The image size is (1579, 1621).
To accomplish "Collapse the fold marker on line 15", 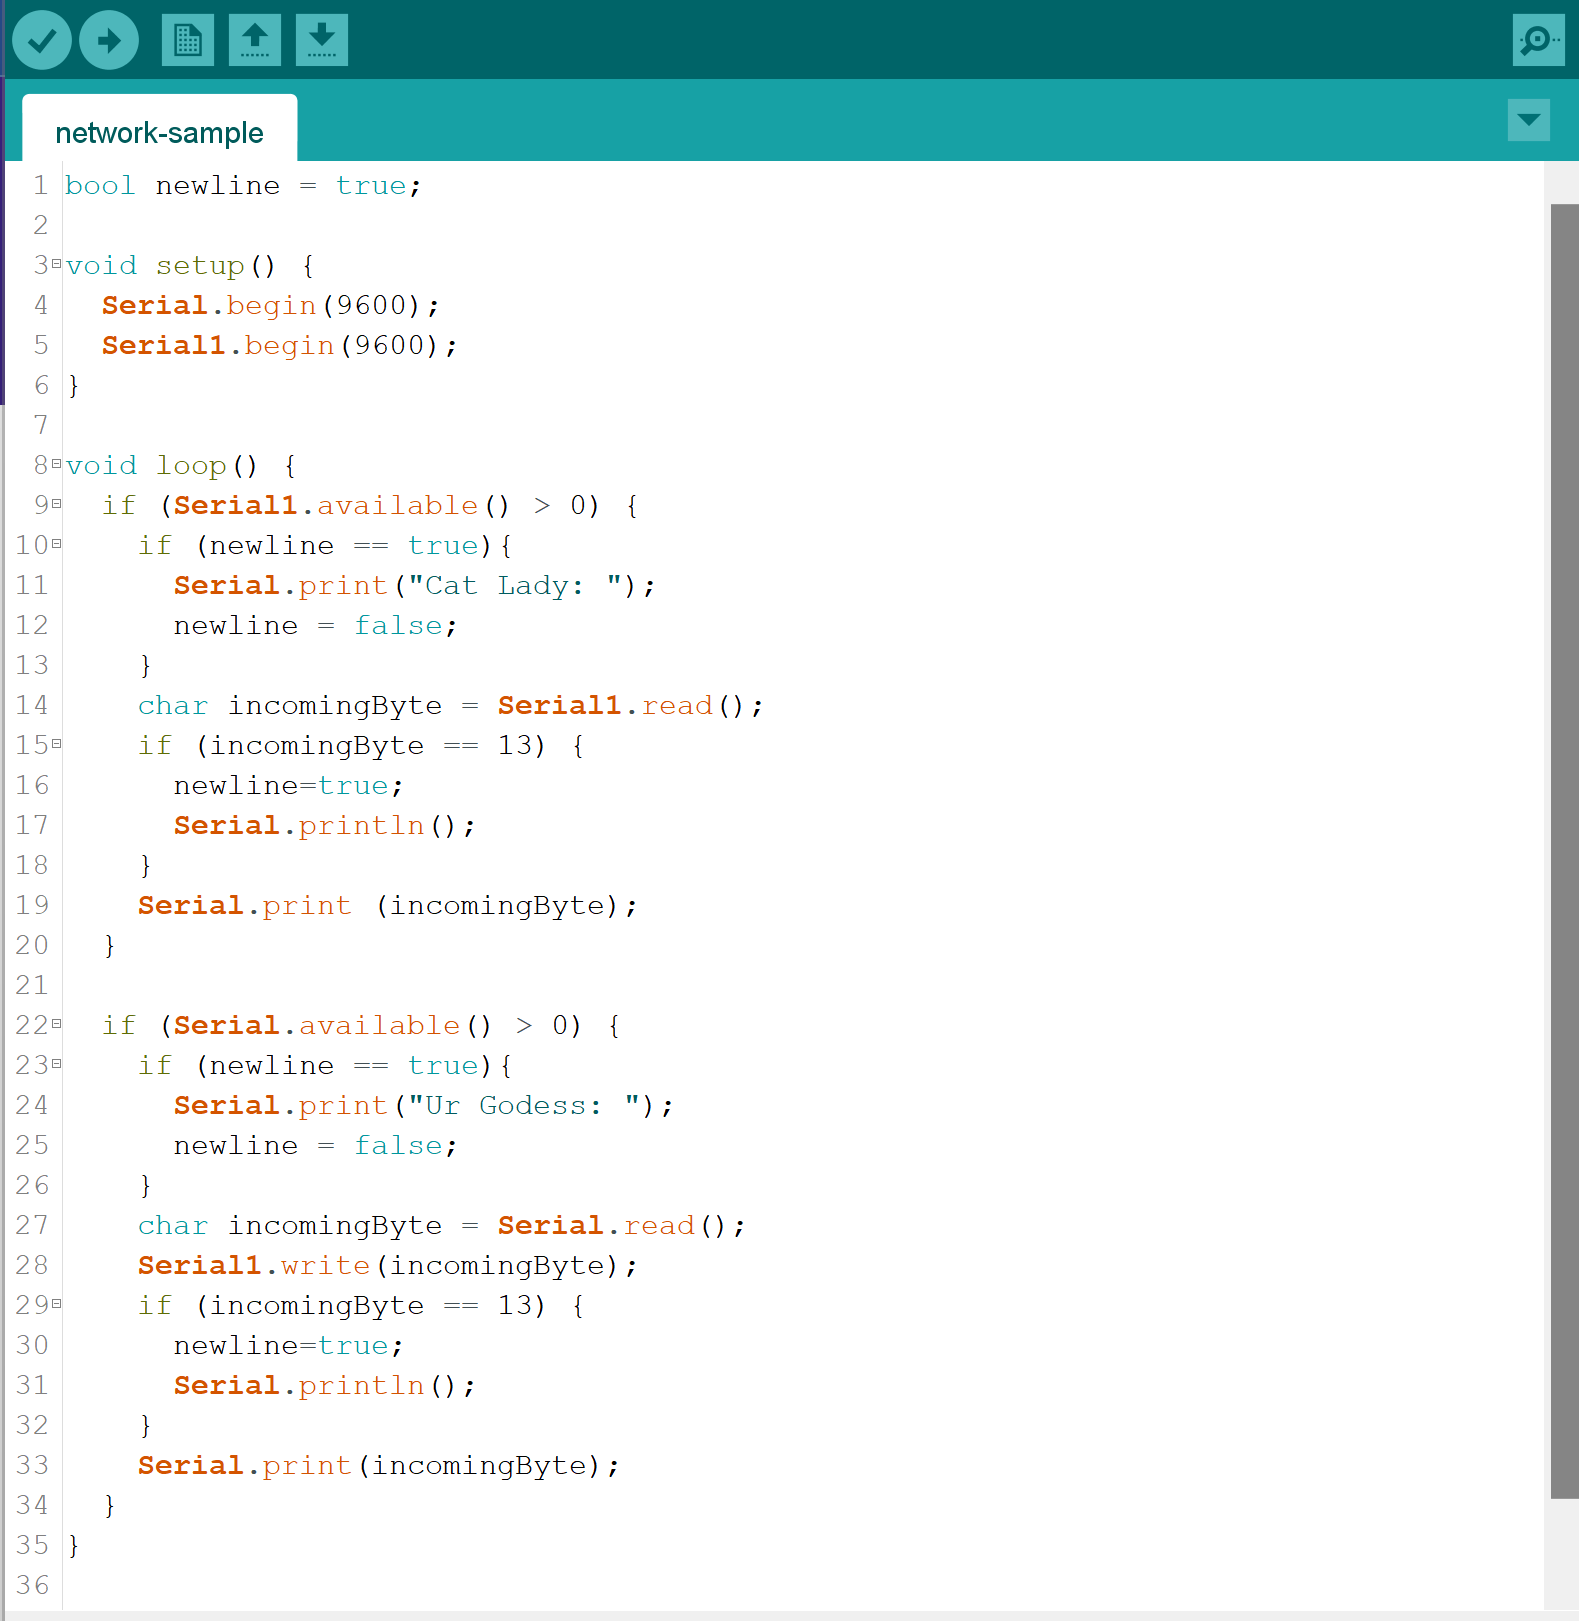I will coord(57,744).
